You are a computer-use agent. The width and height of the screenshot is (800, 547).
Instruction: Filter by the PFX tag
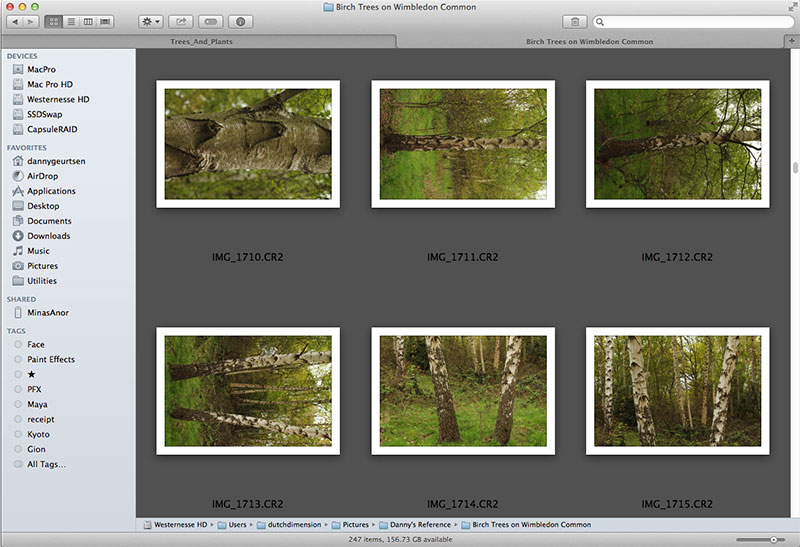34,389
